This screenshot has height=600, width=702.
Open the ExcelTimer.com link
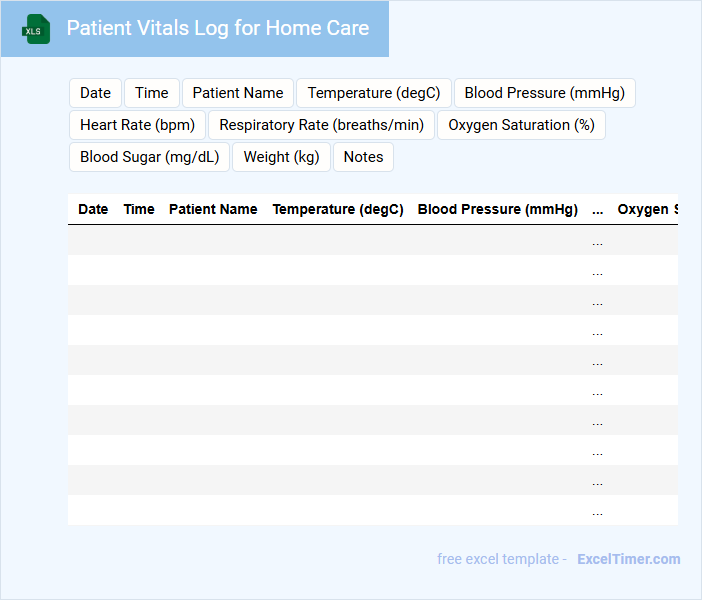628,559
